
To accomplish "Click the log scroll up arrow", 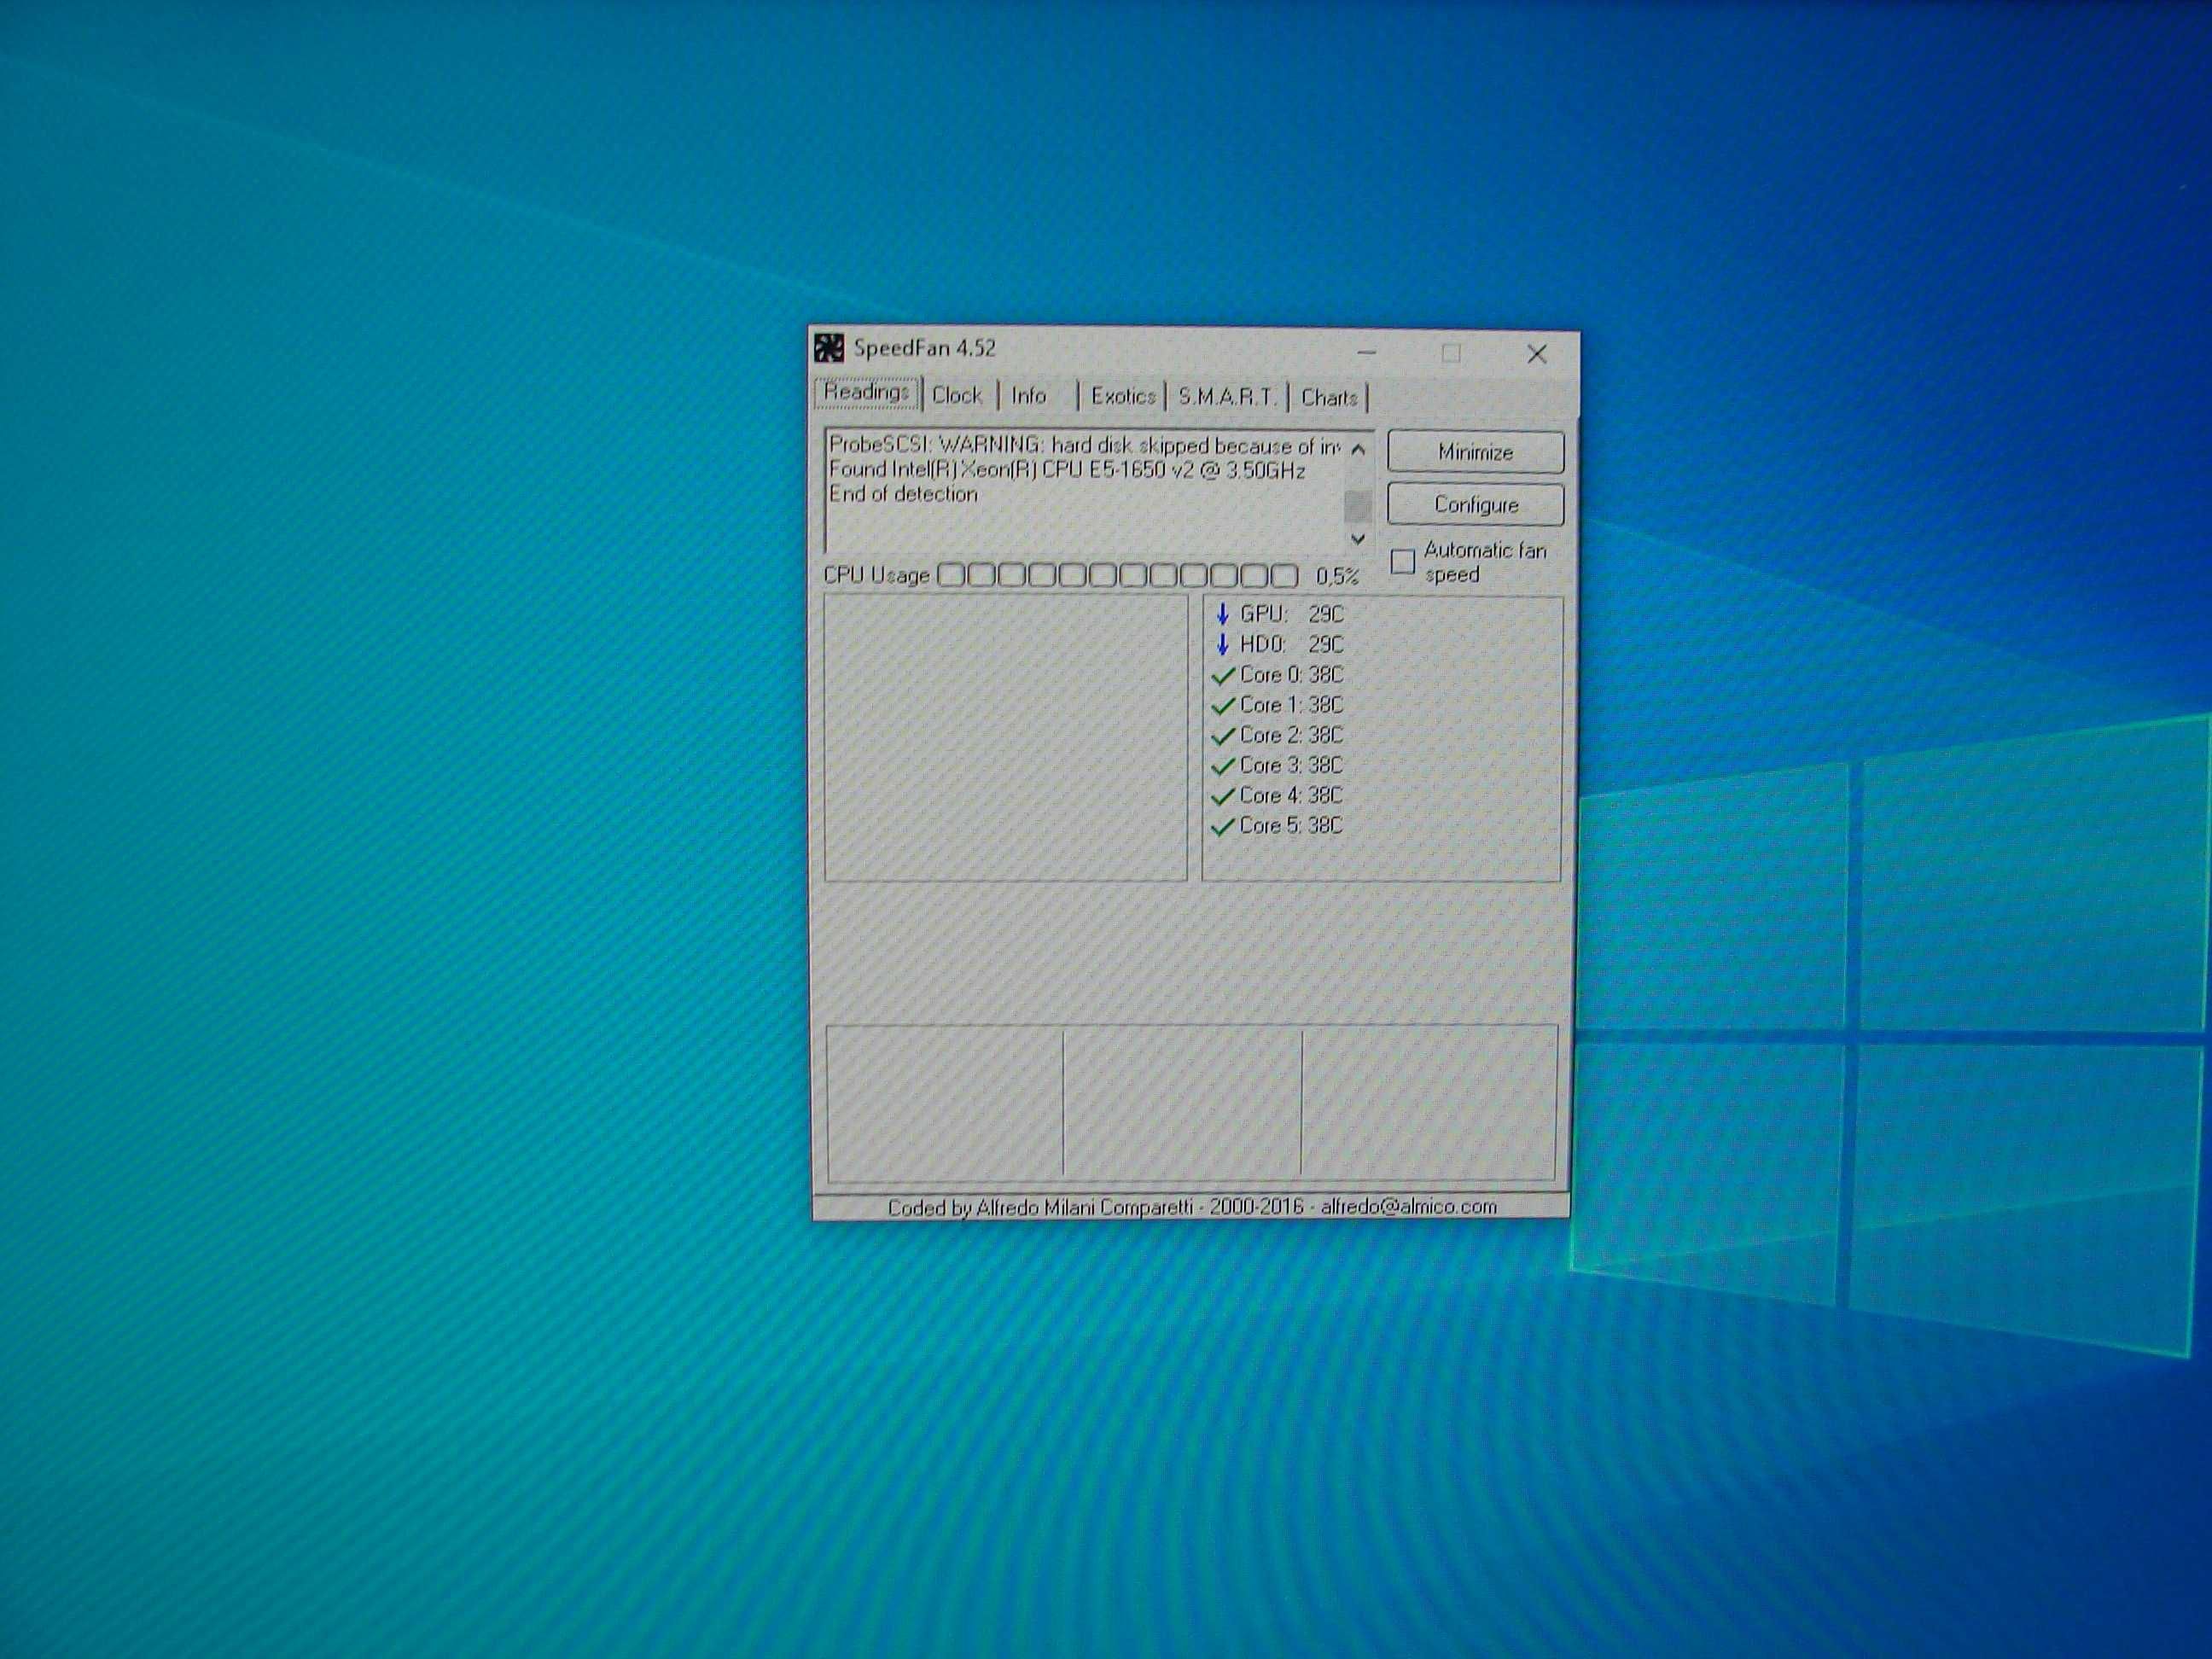I will point(1357,449).
